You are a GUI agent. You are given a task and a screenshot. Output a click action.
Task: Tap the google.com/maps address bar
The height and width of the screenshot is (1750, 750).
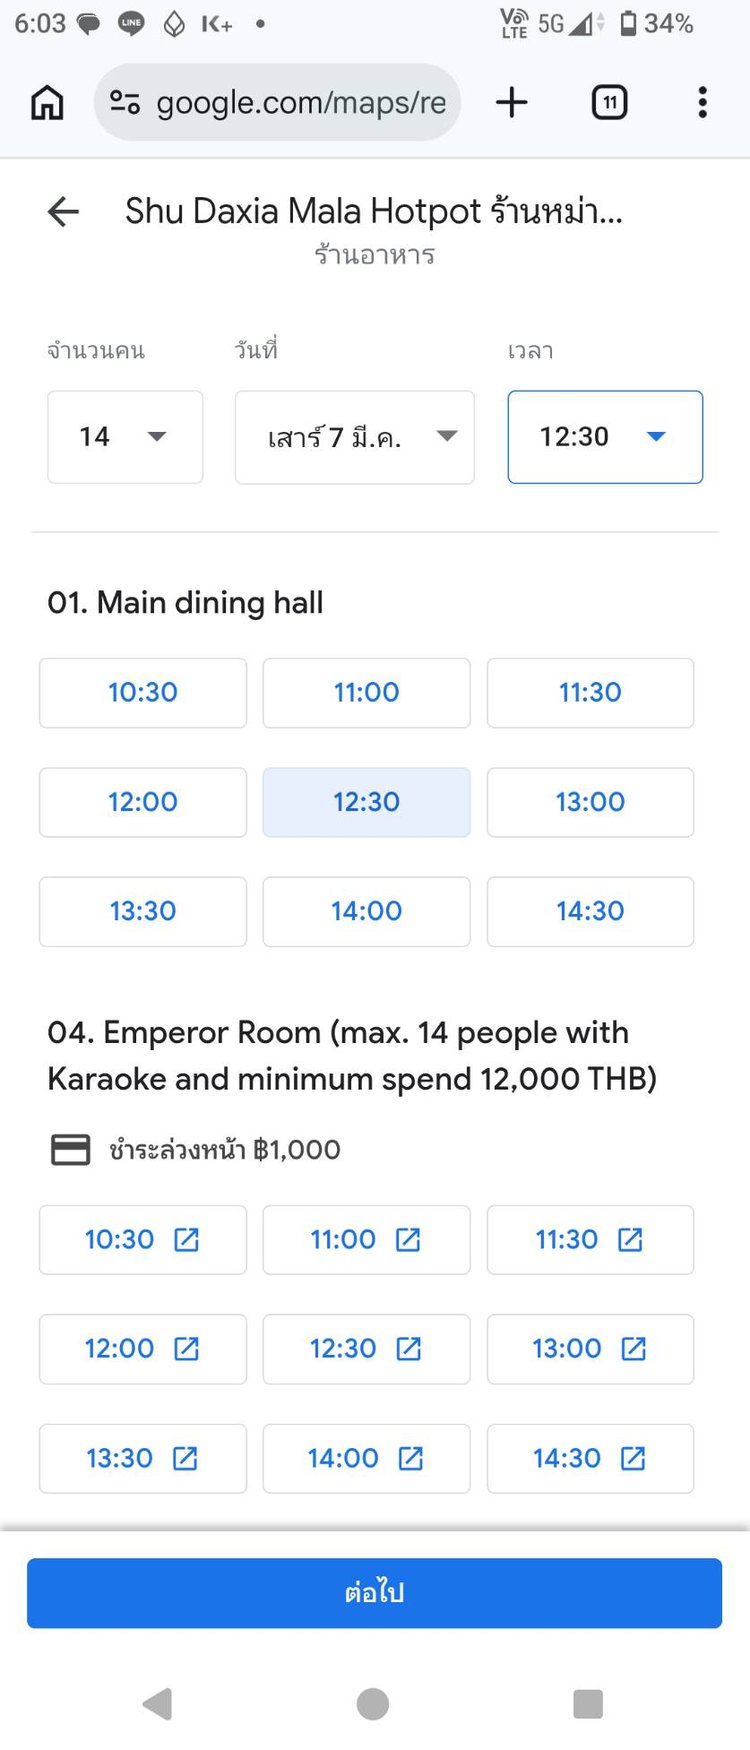tap(300, 102)
